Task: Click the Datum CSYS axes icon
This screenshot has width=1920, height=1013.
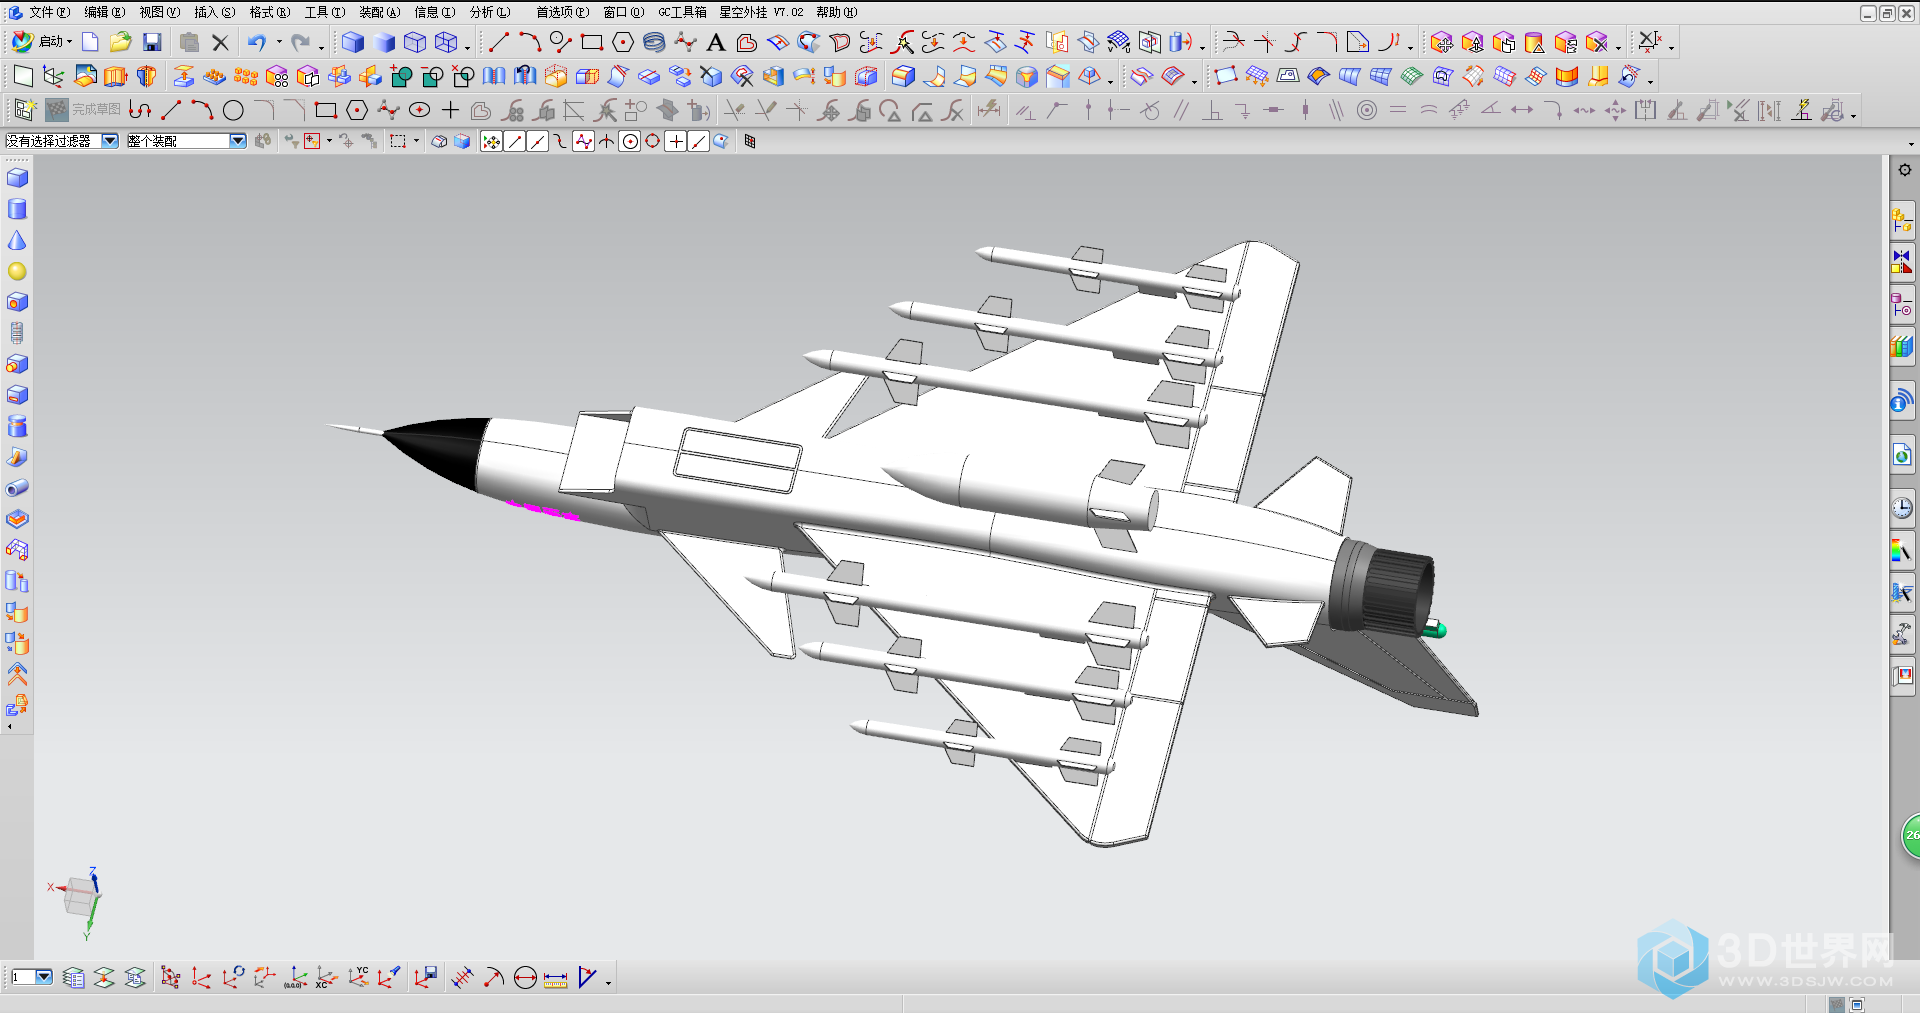Action: click(53, 76)
